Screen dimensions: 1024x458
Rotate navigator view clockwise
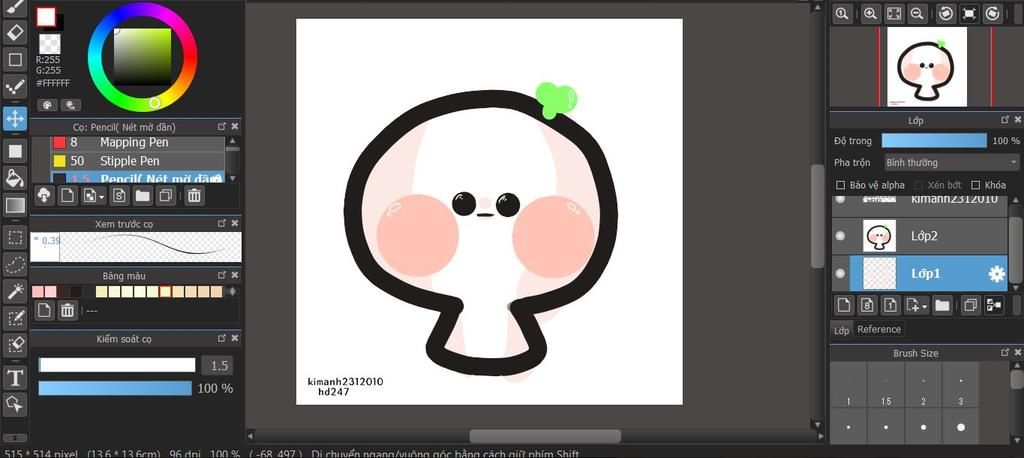coord(991,14)
